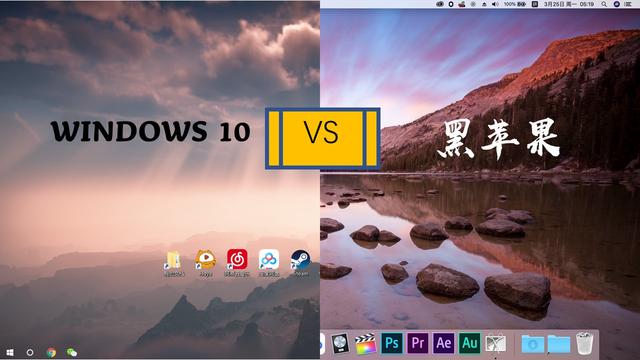This screenshot has width=640, height=360.
Task: Open the Downloads folder in the Dock
Action: pos(533,344)
